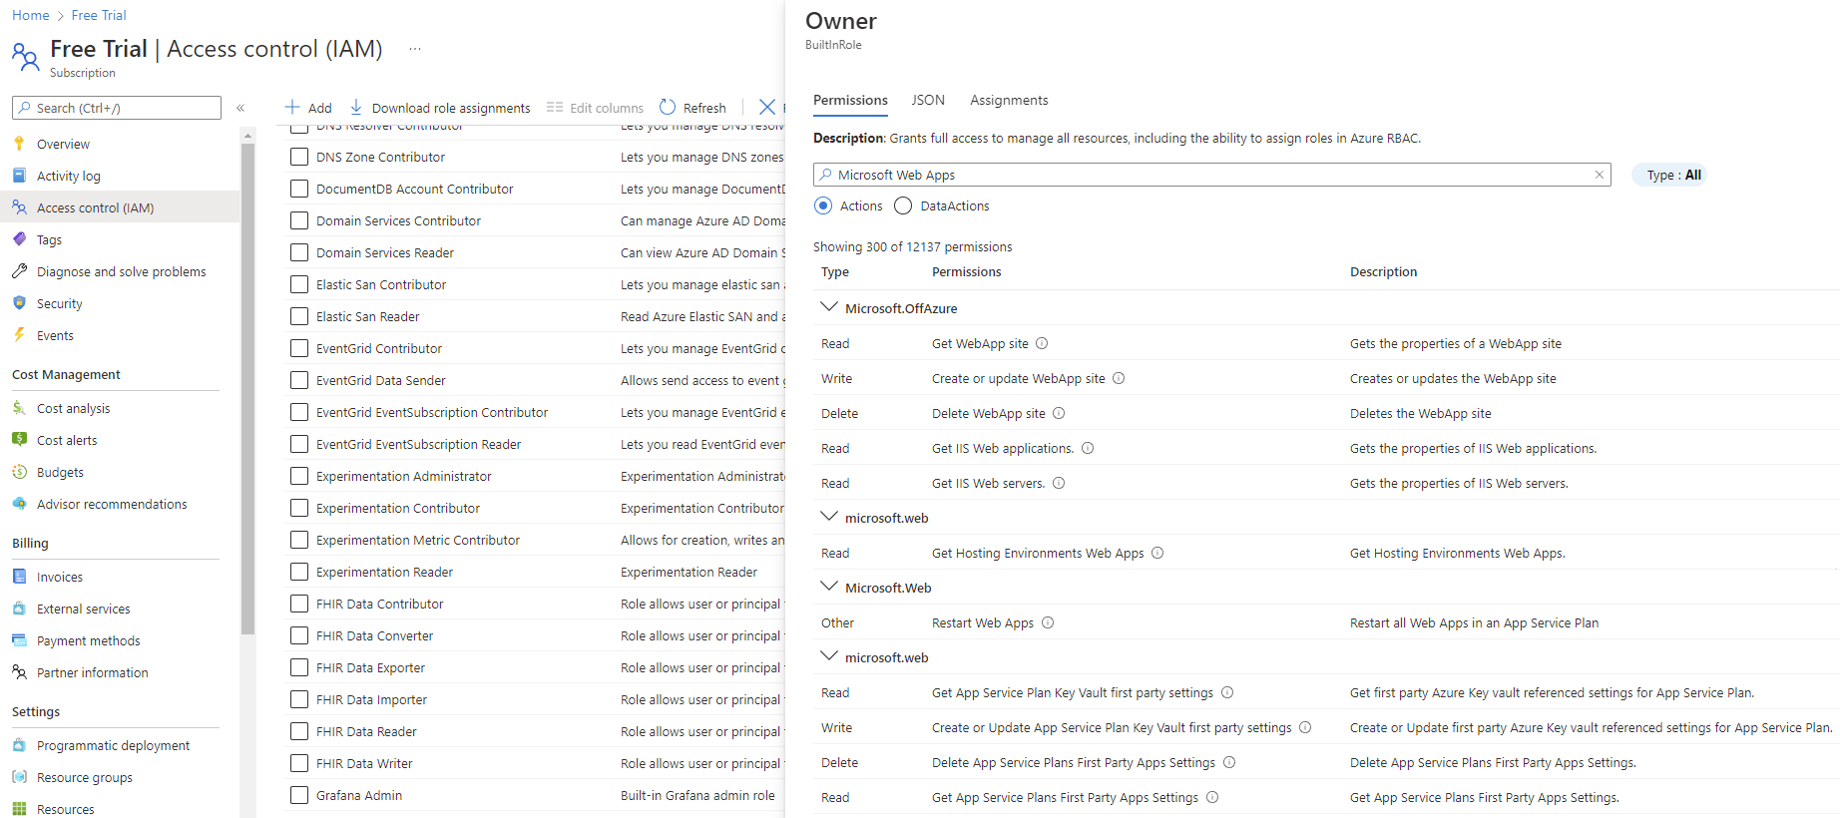This screenshot has width=1840, height=818.
Task: Select the Actions radio button
Action: [823, 206]
